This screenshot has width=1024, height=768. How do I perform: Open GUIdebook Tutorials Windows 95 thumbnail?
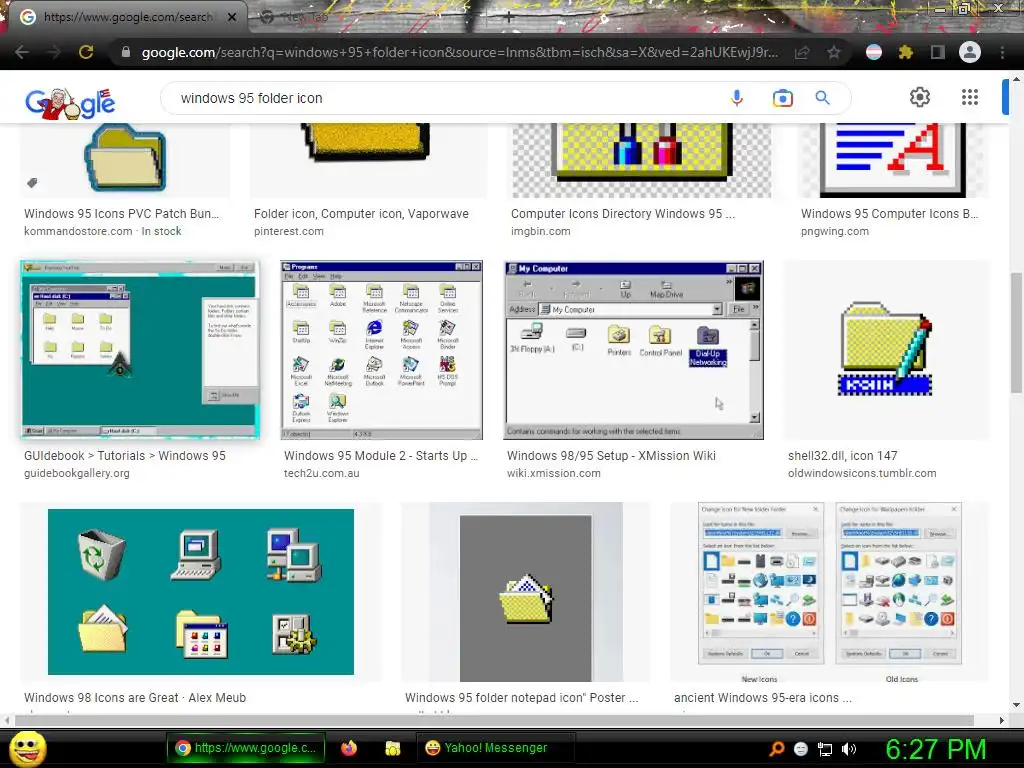[x=140, y=349]
